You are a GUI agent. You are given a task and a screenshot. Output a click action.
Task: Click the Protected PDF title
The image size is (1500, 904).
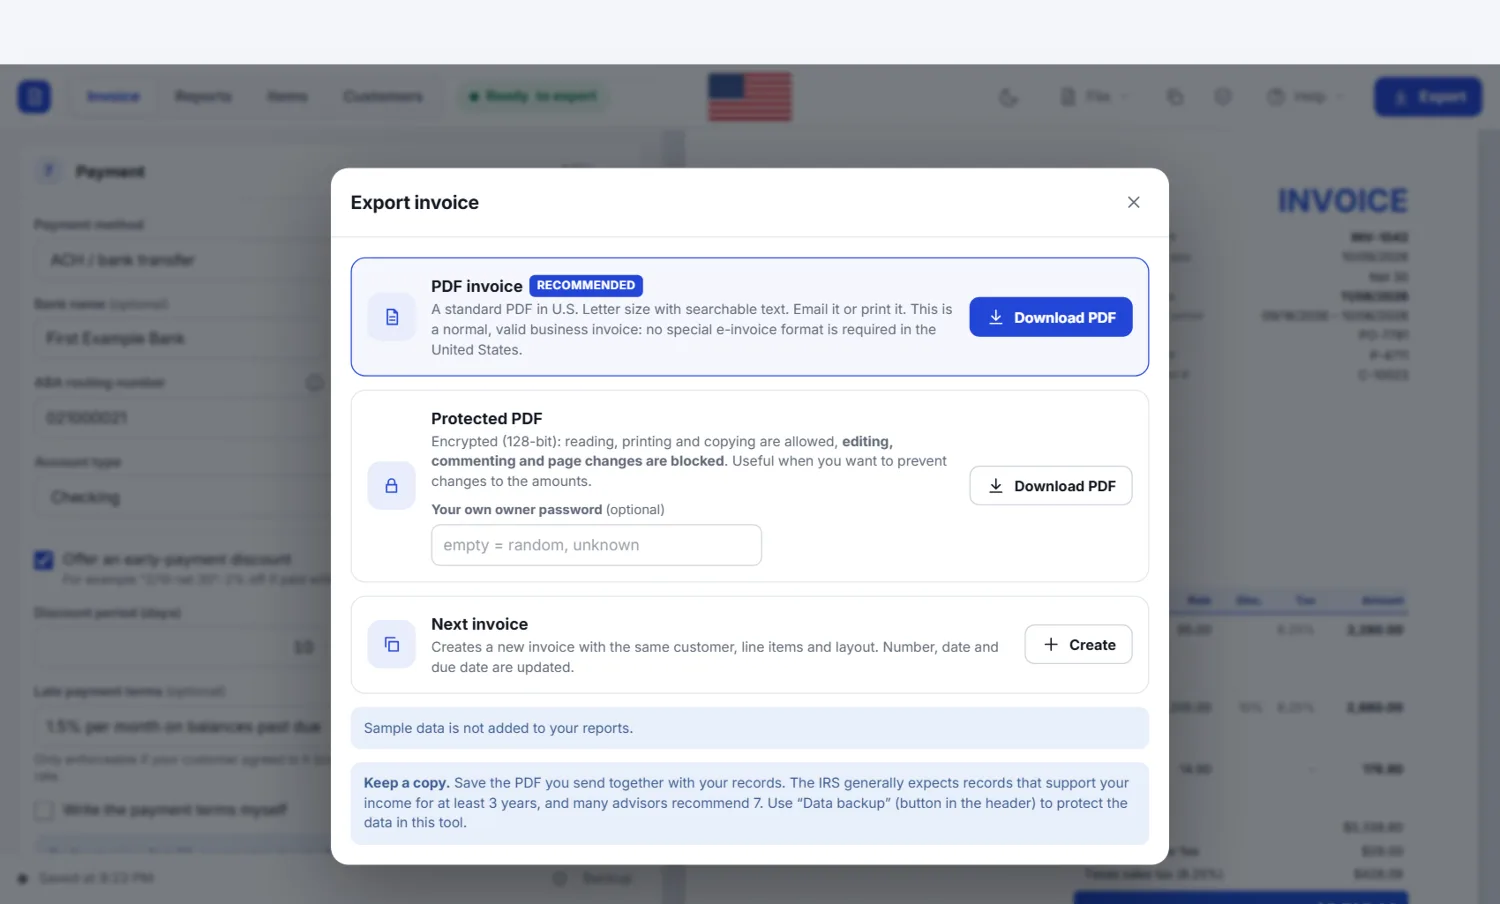click(x=487, y=419)
